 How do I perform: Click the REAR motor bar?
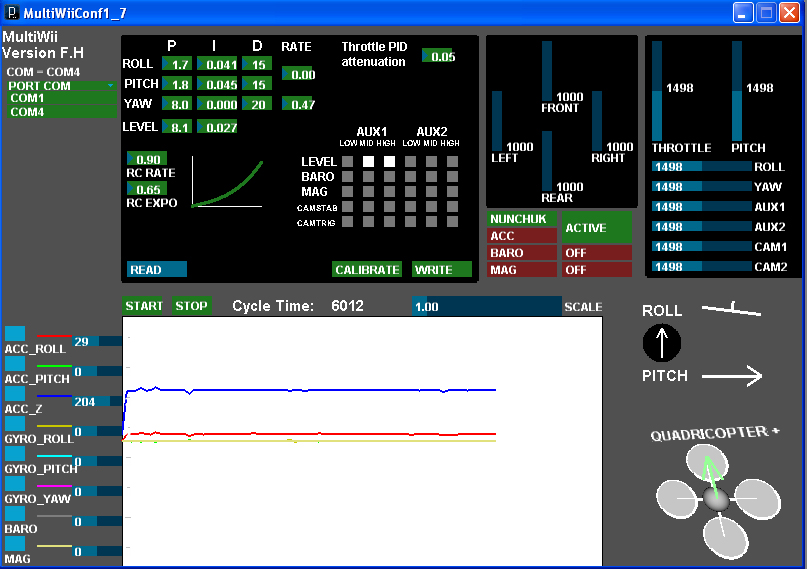coord(547,161)
